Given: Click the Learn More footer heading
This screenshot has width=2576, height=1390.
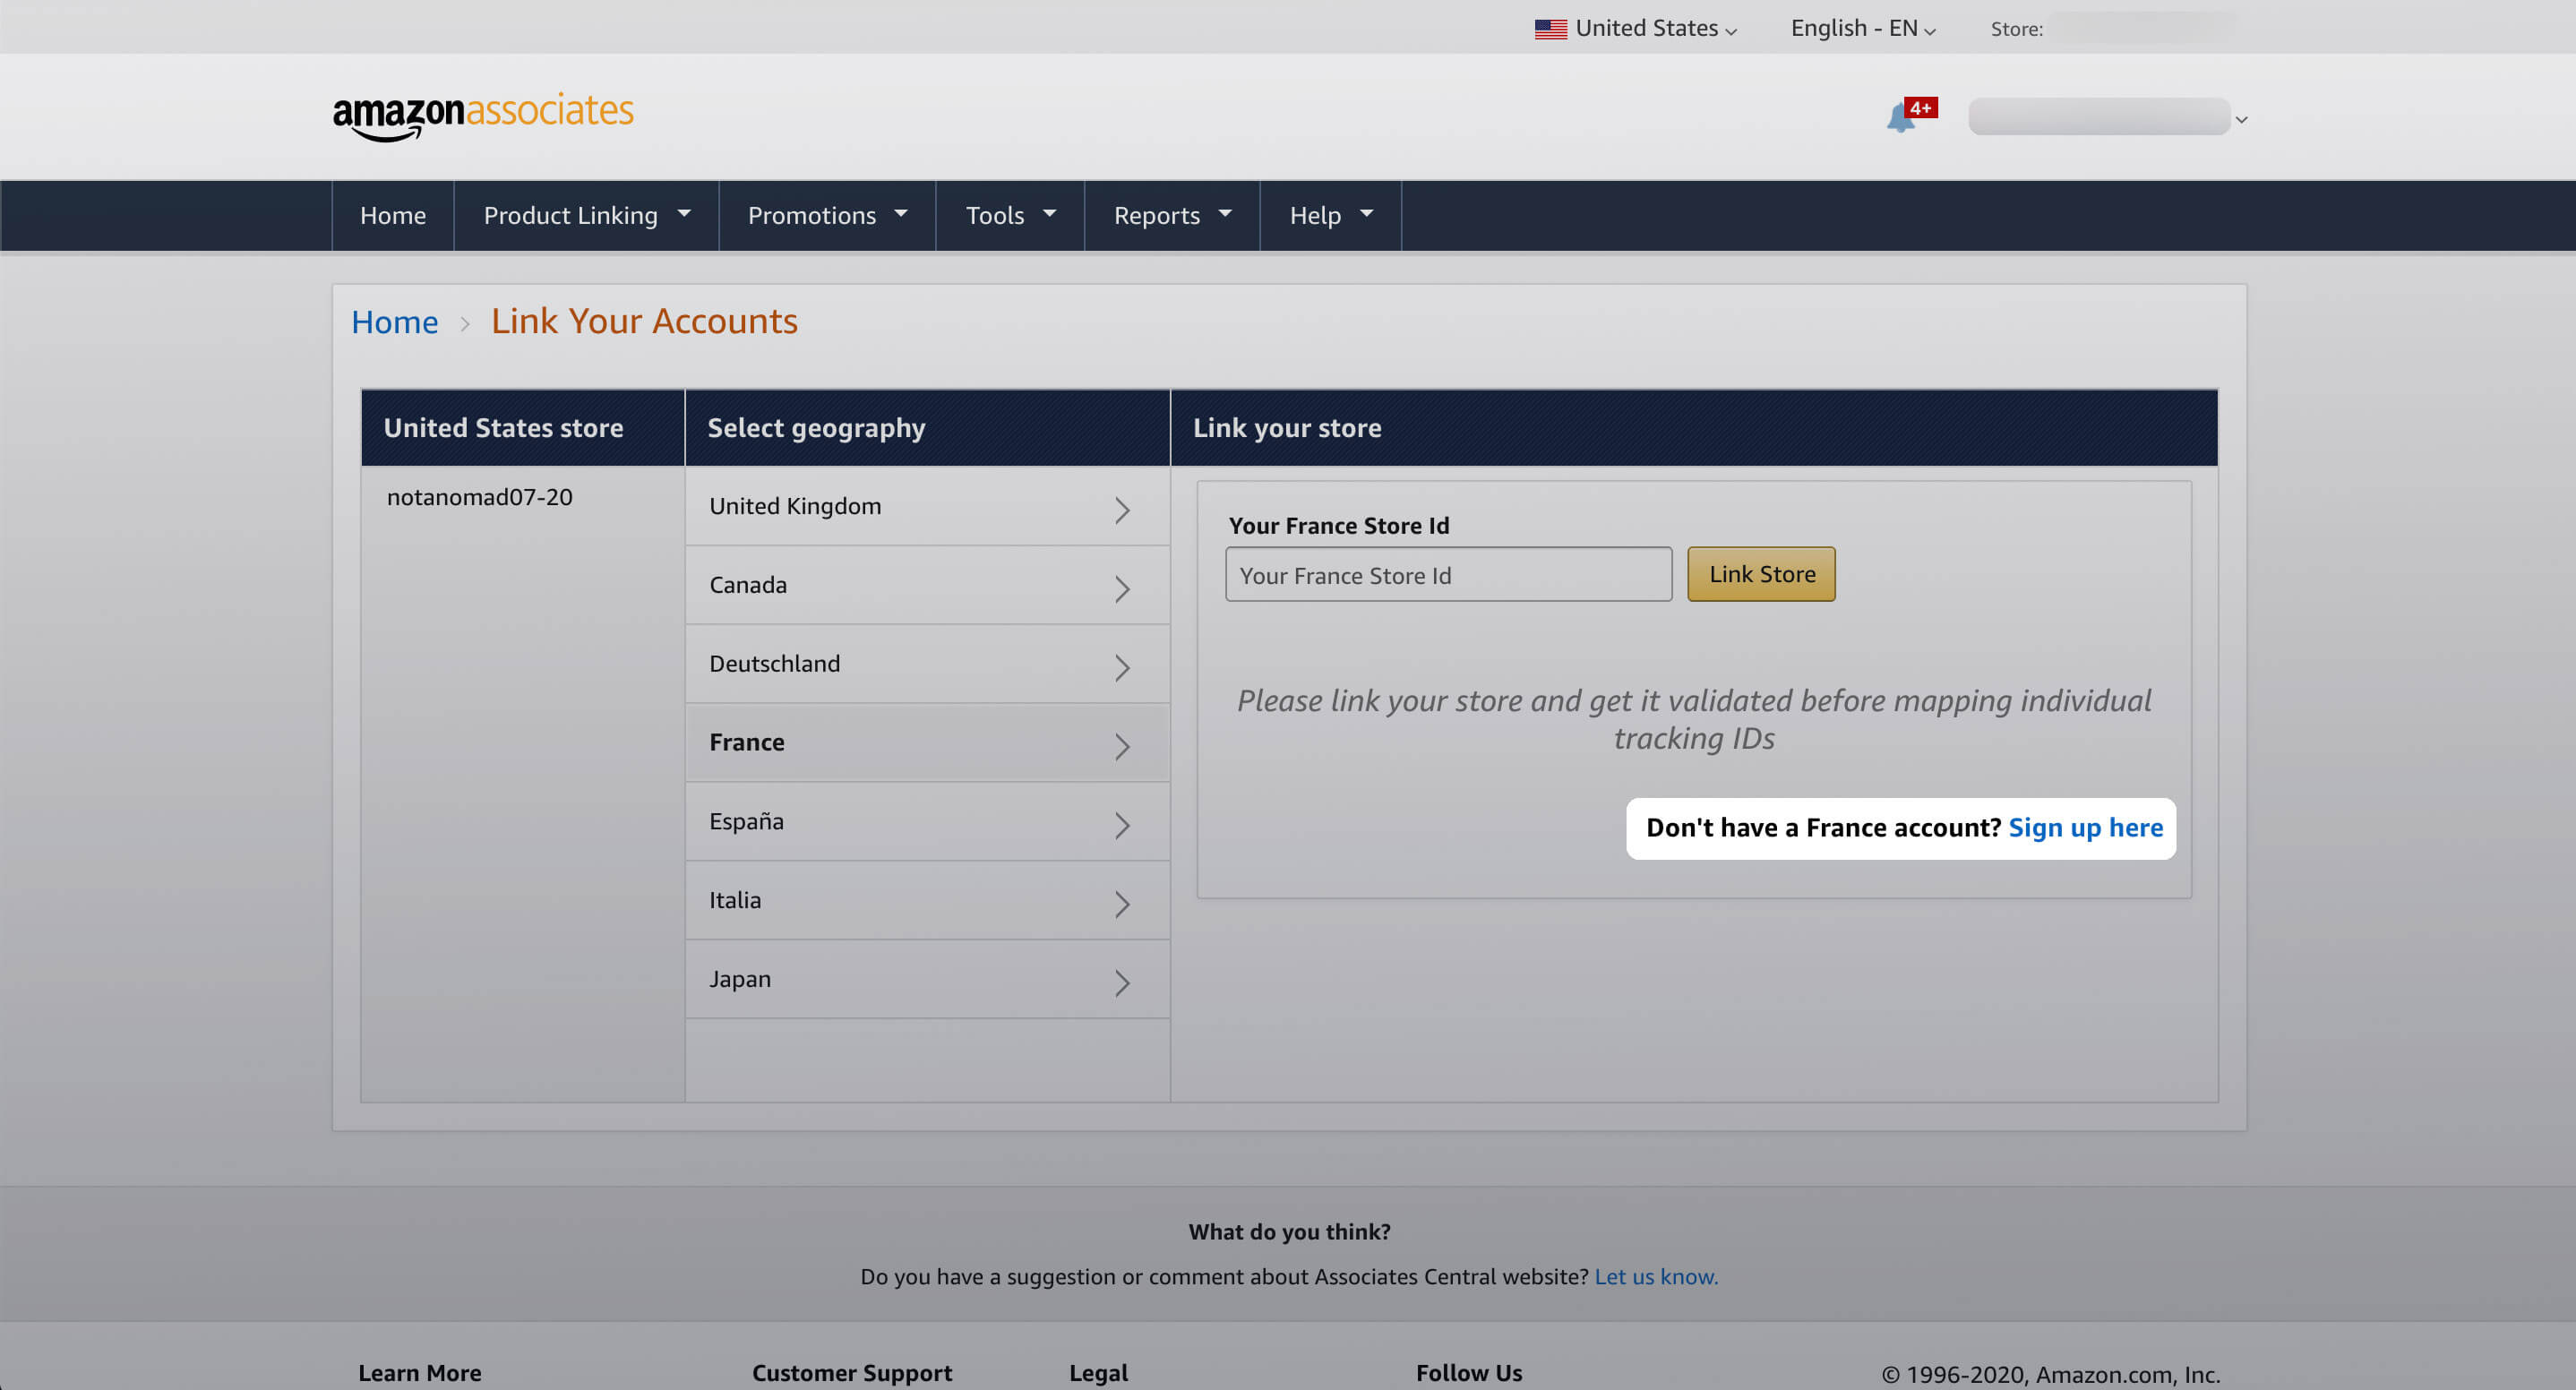Looking at the screenshot, I should pos(420,1373).
